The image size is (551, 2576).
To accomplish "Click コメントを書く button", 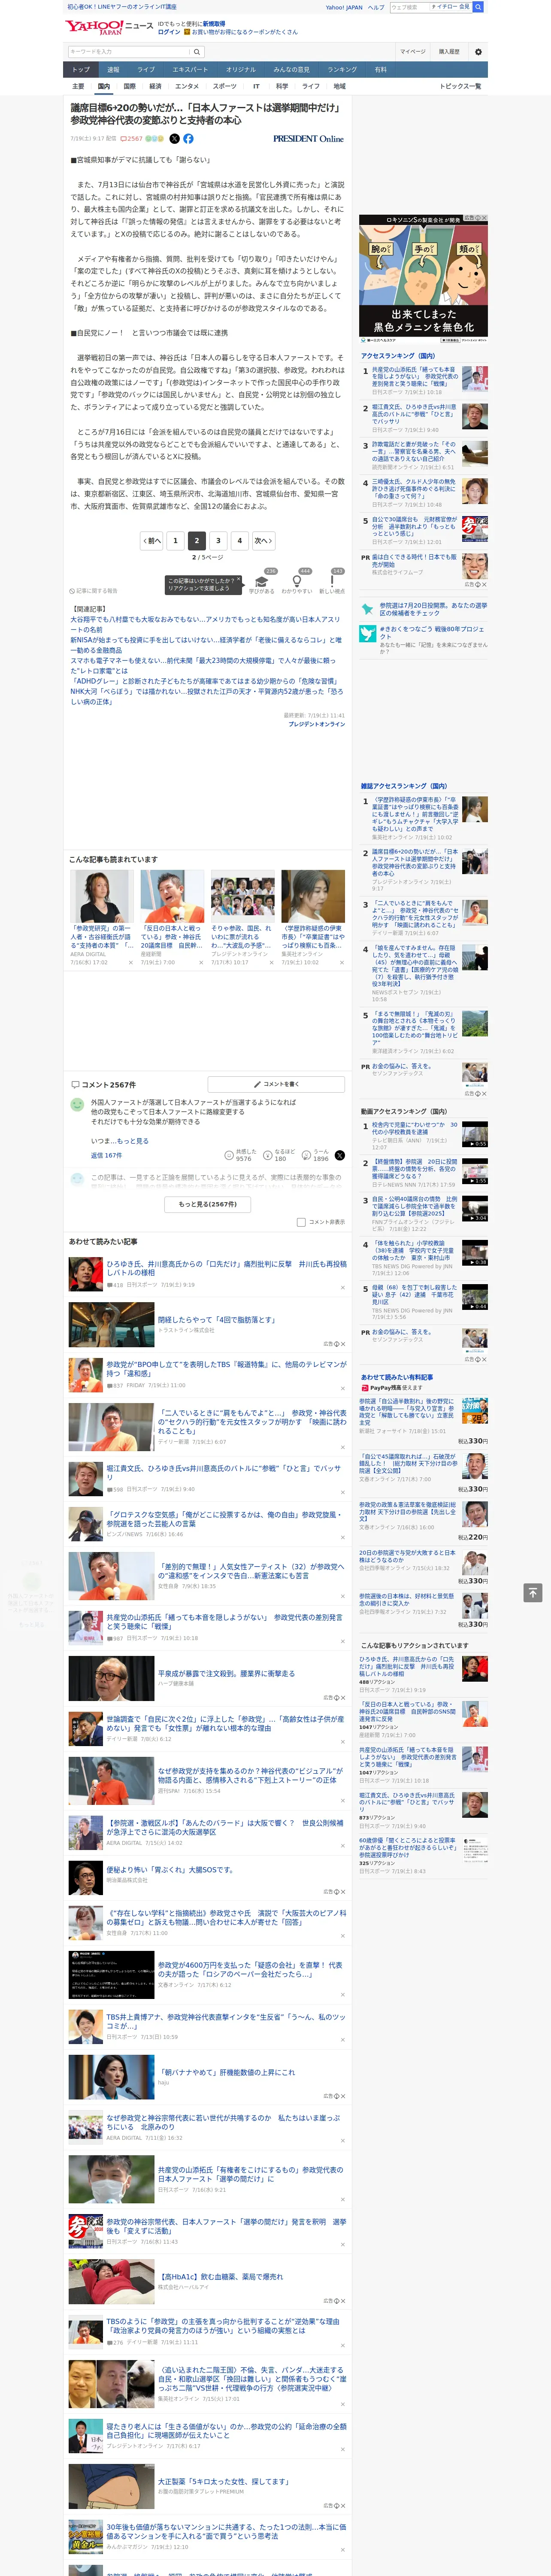I will (x=277, y=1084).
